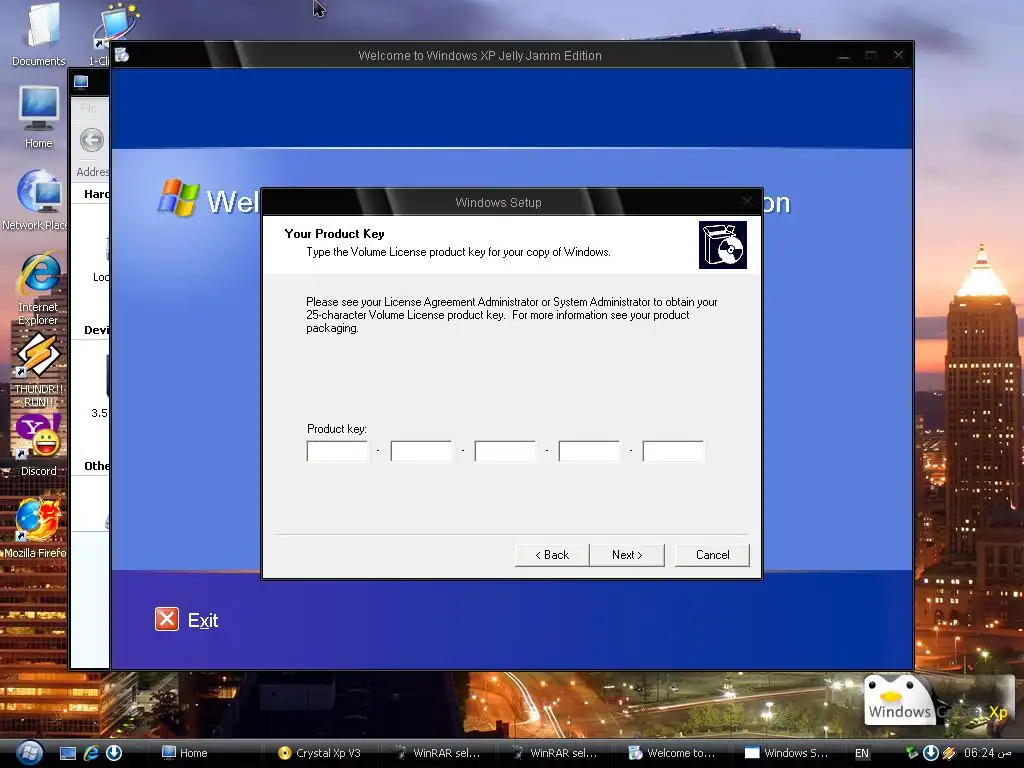Viewport: 1024px width, 768px height.
Task: Click Show Desktop quick launch icon
Action: tap(68, 753)
